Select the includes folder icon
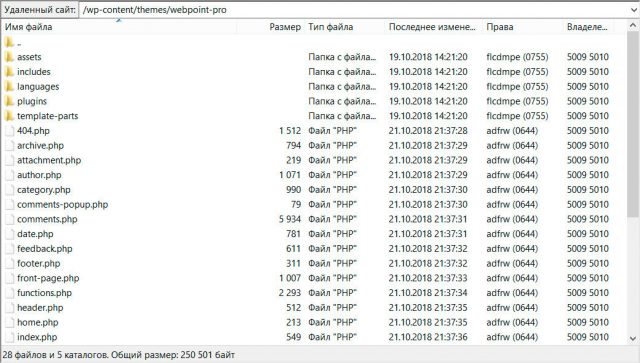This screenshot has height=363, width=640. (x=9, y=71)
